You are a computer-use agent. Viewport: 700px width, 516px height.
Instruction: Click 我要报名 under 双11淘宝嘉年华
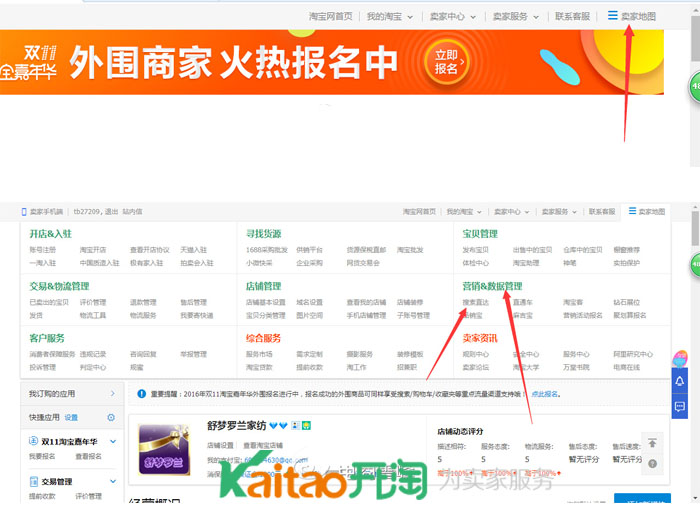click(42, 456)
